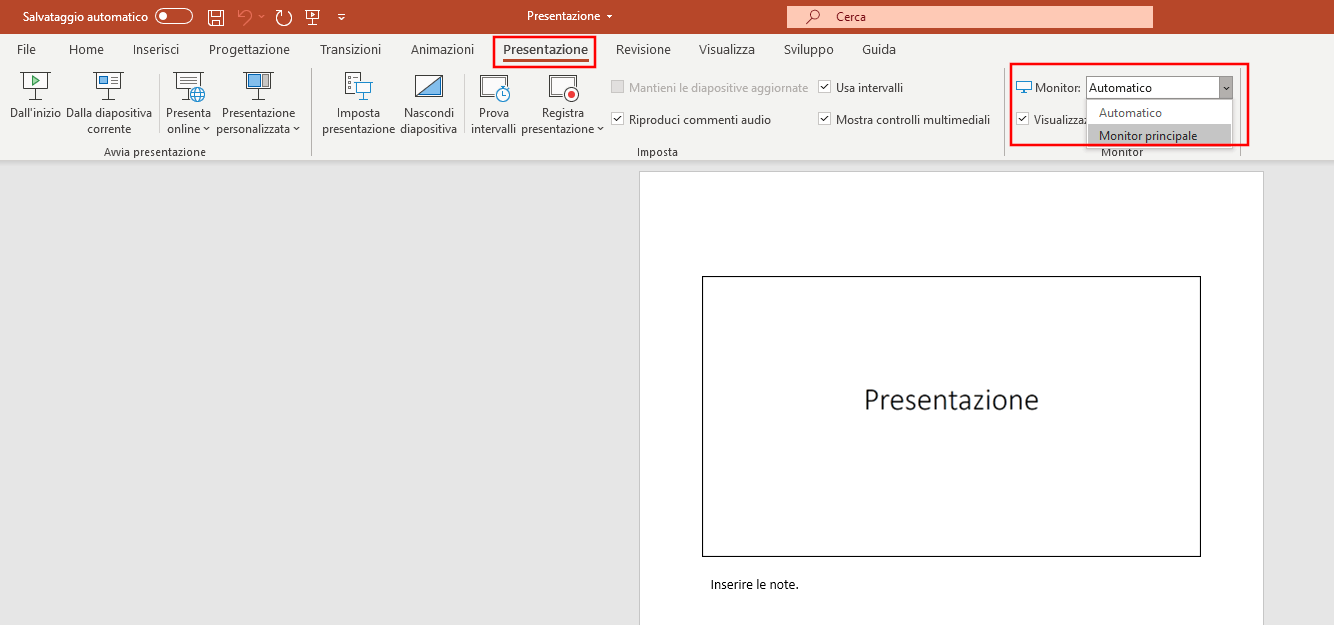Open title dropdown next to Presentazione
1334x625 pixels.
click(x=609, y=17)
